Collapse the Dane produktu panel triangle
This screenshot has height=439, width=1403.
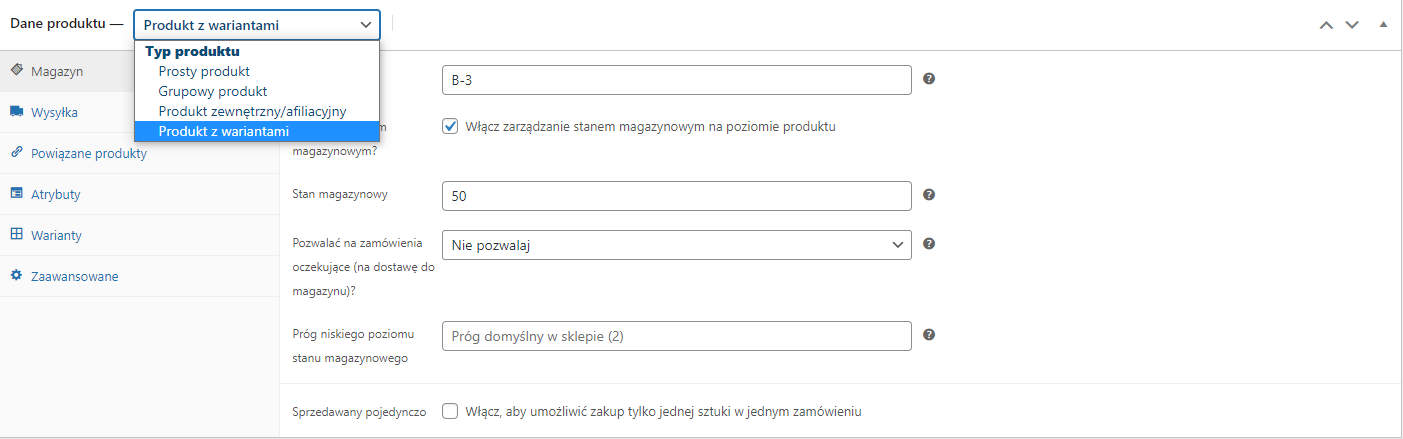point(1384,24)
